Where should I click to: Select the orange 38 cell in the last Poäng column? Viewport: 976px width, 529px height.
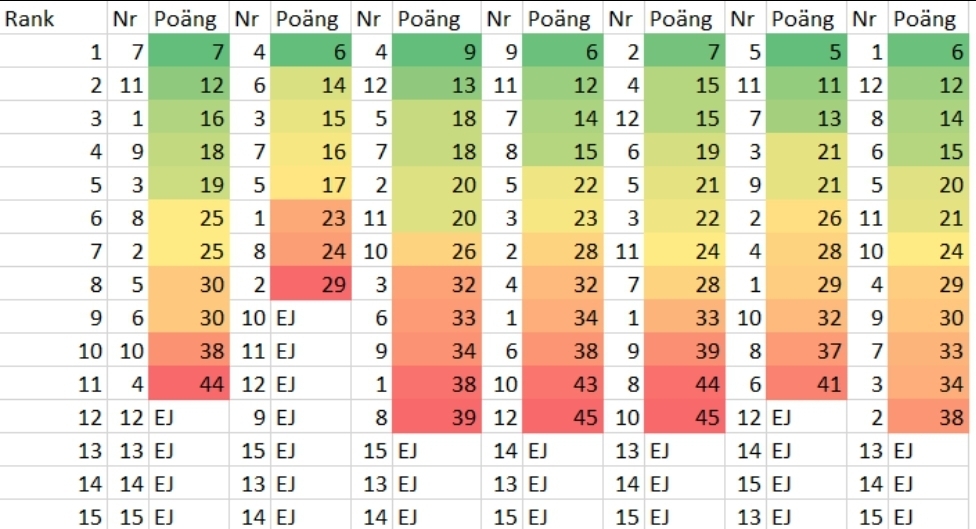(932, 417)
